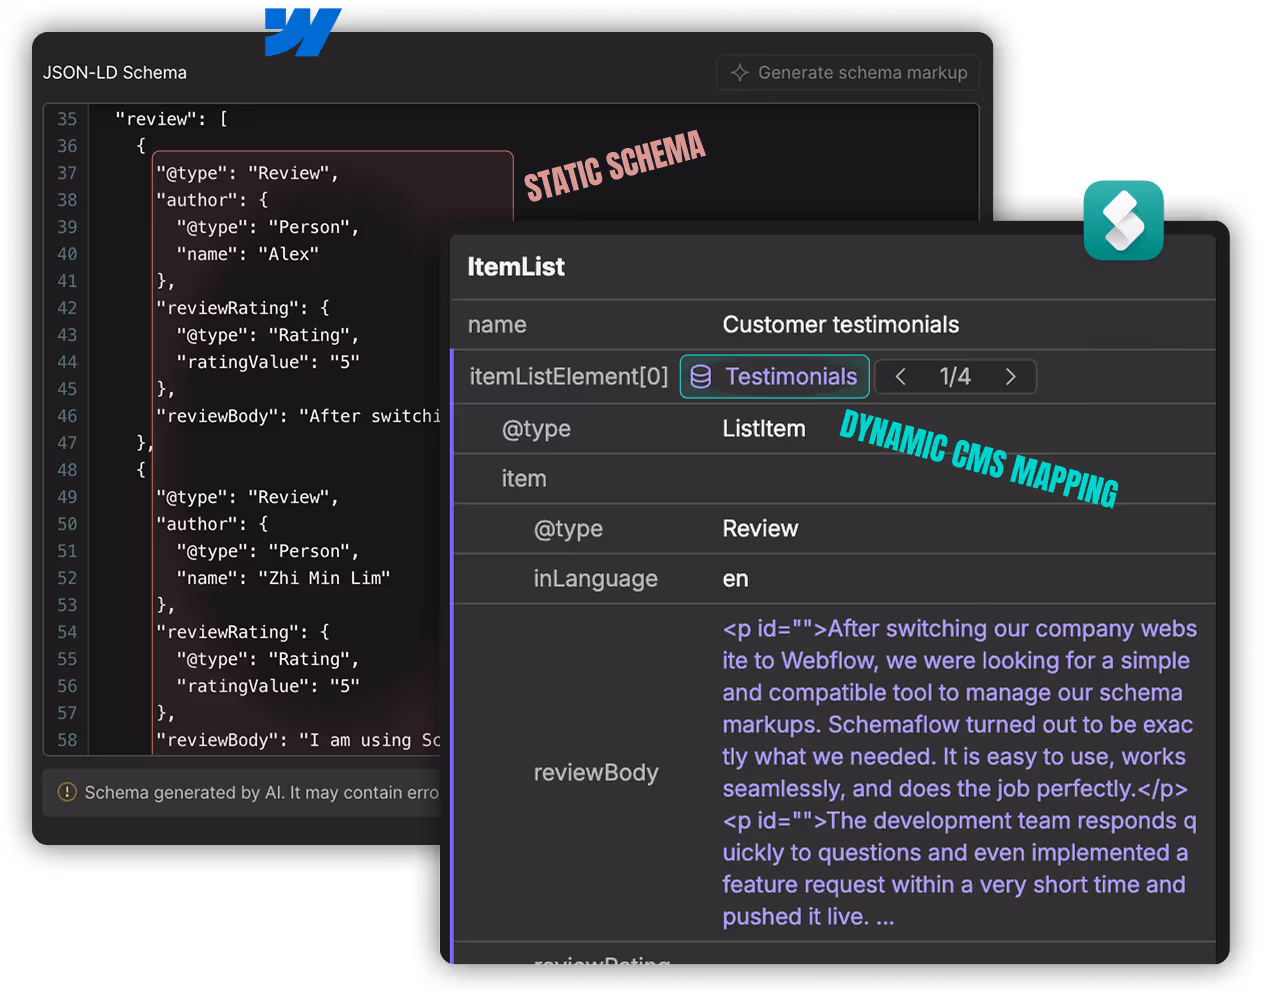The width and height of the screenshot is (1262, 997).
Task: Click "ratingValue": "5" on line 56
Action: [x=268, y=686]
